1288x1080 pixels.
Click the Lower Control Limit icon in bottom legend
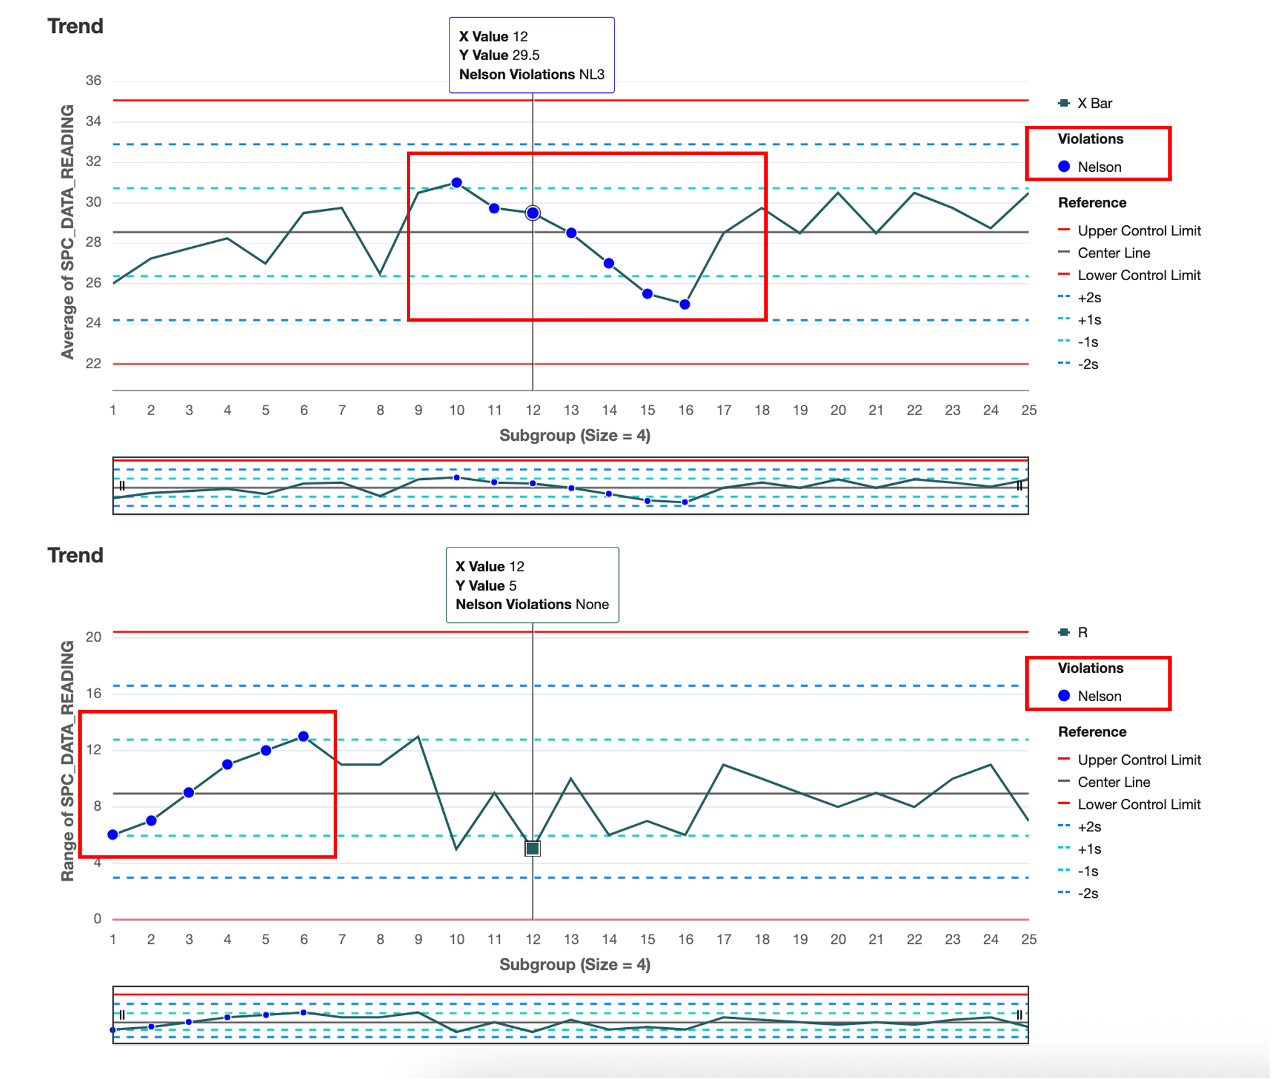(x=1062, y=804)
